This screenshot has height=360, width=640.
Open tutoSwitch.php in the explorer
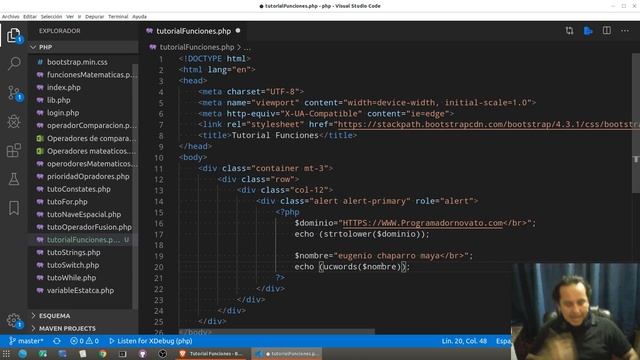(x=73, y=265)
